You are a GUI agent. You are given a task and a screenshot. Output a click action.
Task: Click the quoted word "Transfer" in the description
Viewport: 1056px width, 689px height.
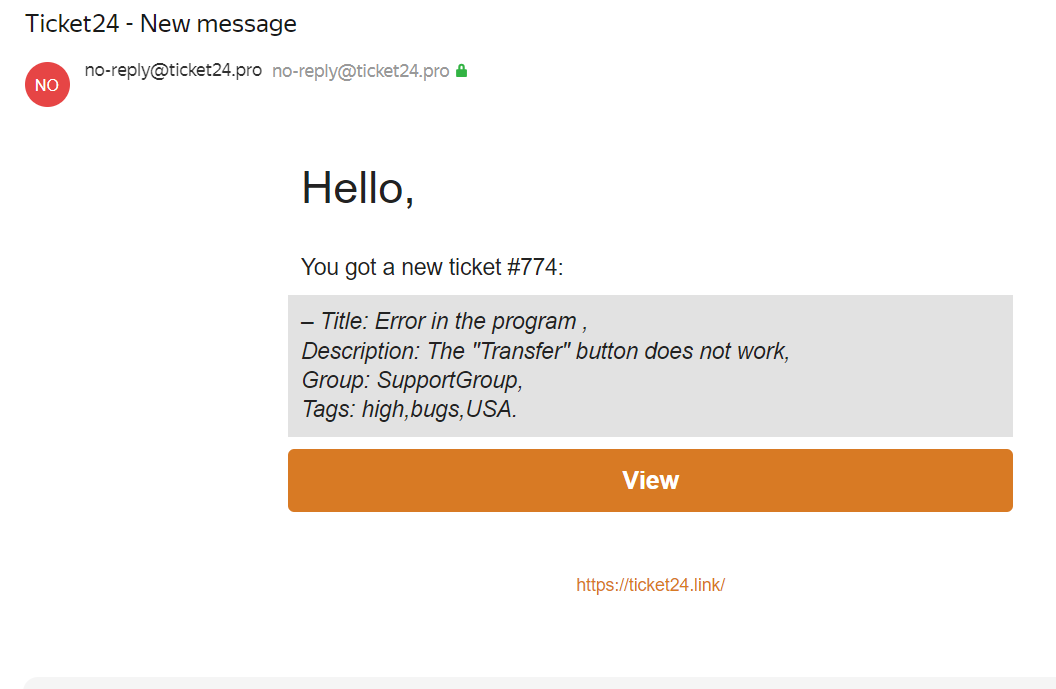510,351
